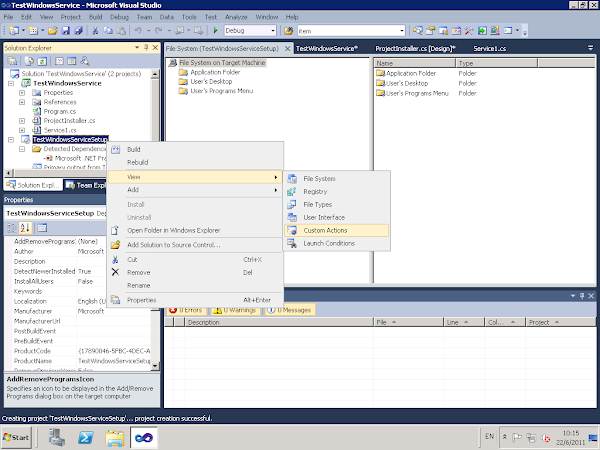
Task: Click the Open File toolbar icon
Action: (53, 31)
